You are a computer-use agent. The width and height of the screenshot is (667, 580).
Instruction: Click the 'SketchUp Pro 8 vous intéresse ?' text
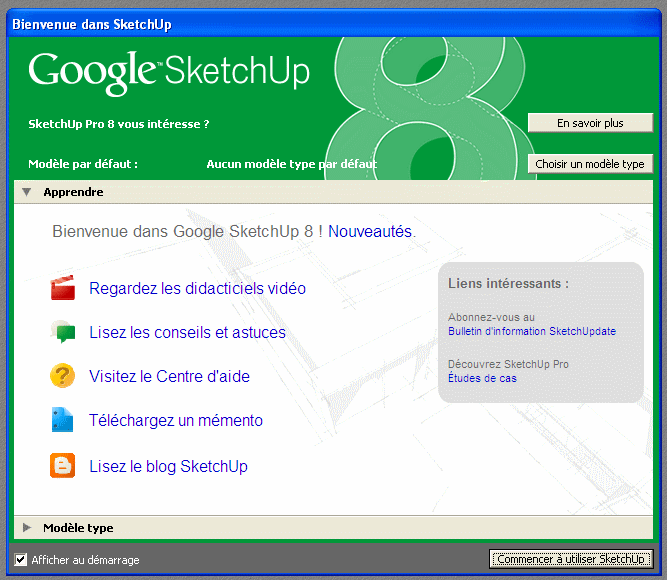click(x=119, y=124)
